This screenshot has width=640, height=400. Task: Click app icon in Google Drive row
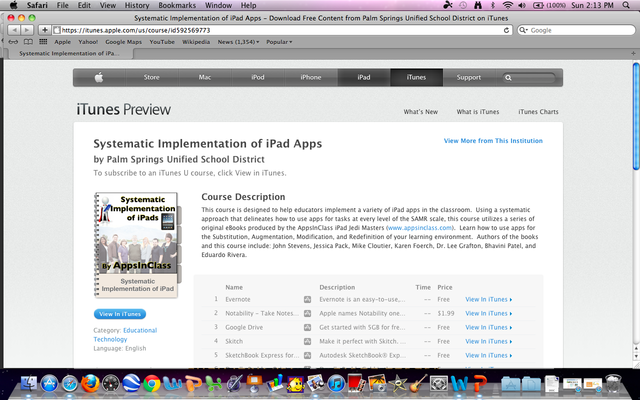coord(307,327)
